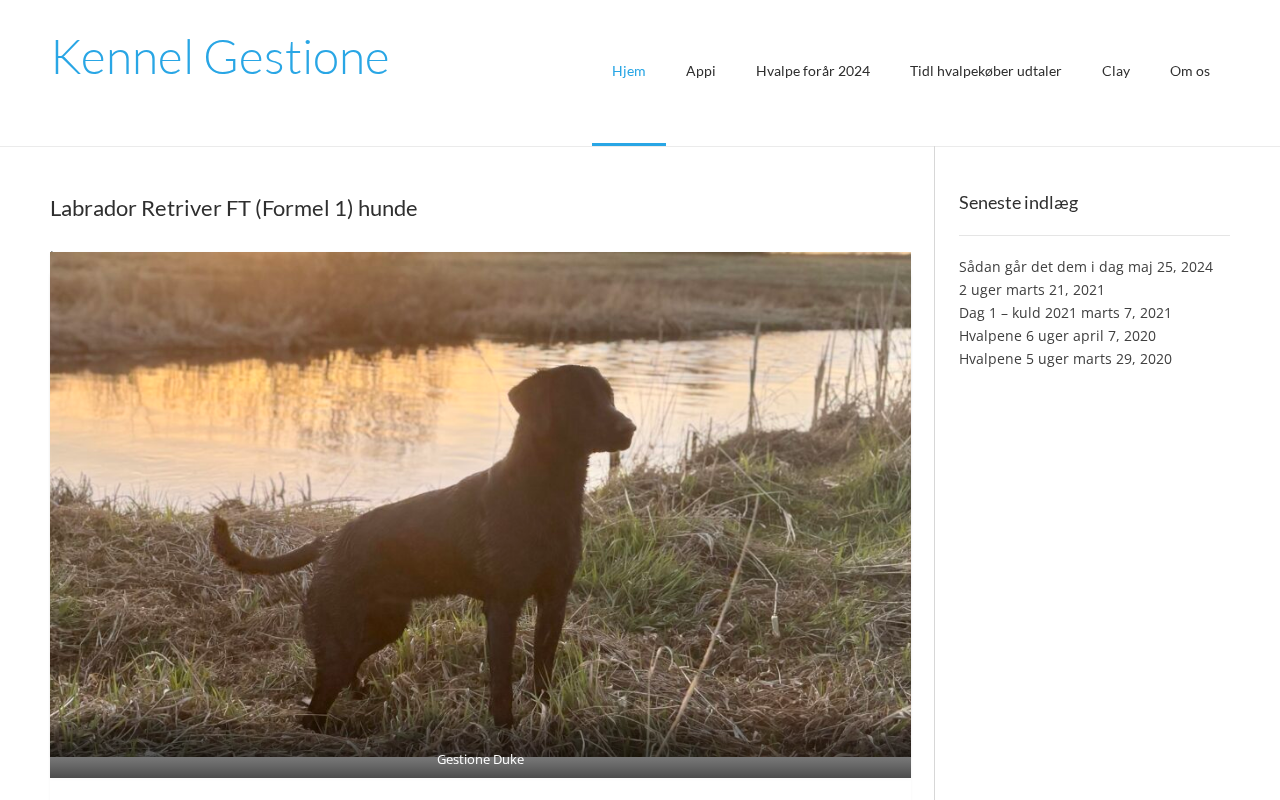Open the Hvalpene 6 uger post
Image resolution: width=1280 pixels, height=800 pixels.
click(1014, 336)
